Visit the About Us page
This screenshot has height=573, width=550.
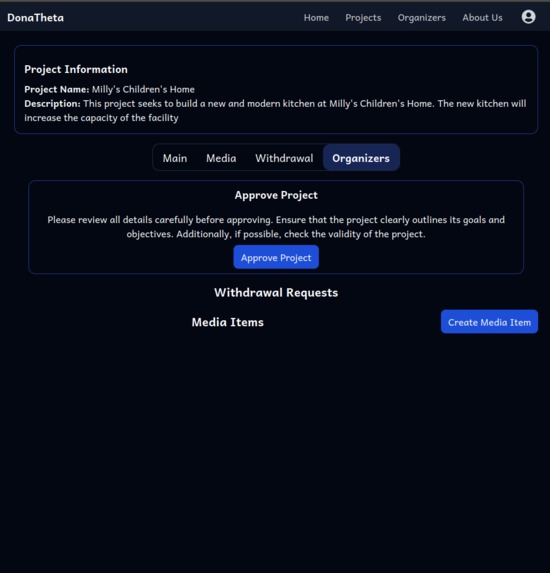482,18
